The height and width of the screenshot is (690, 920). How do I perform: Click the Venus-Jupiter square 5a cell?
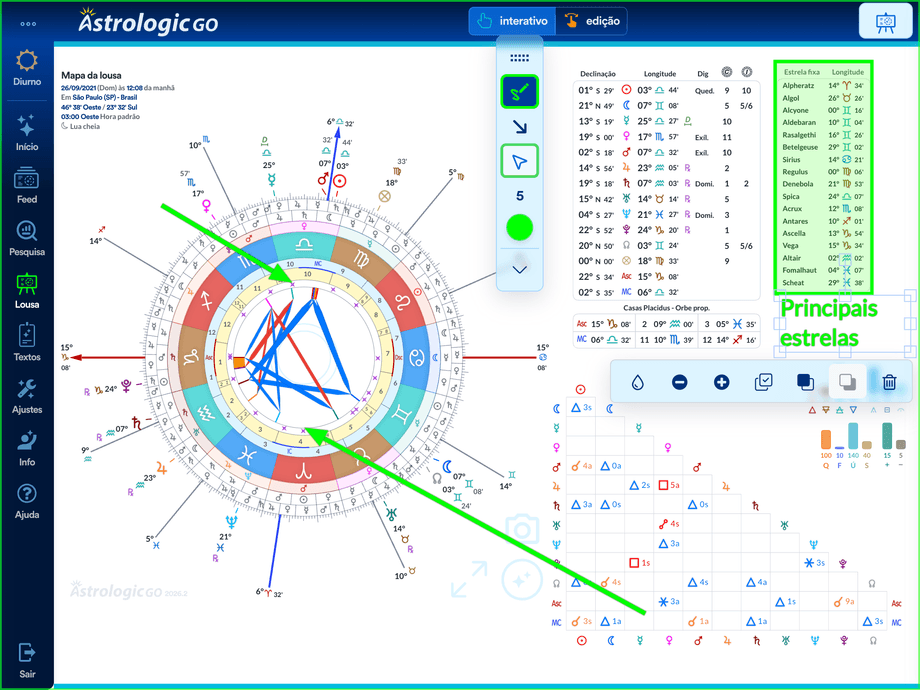tap(668, 485)
